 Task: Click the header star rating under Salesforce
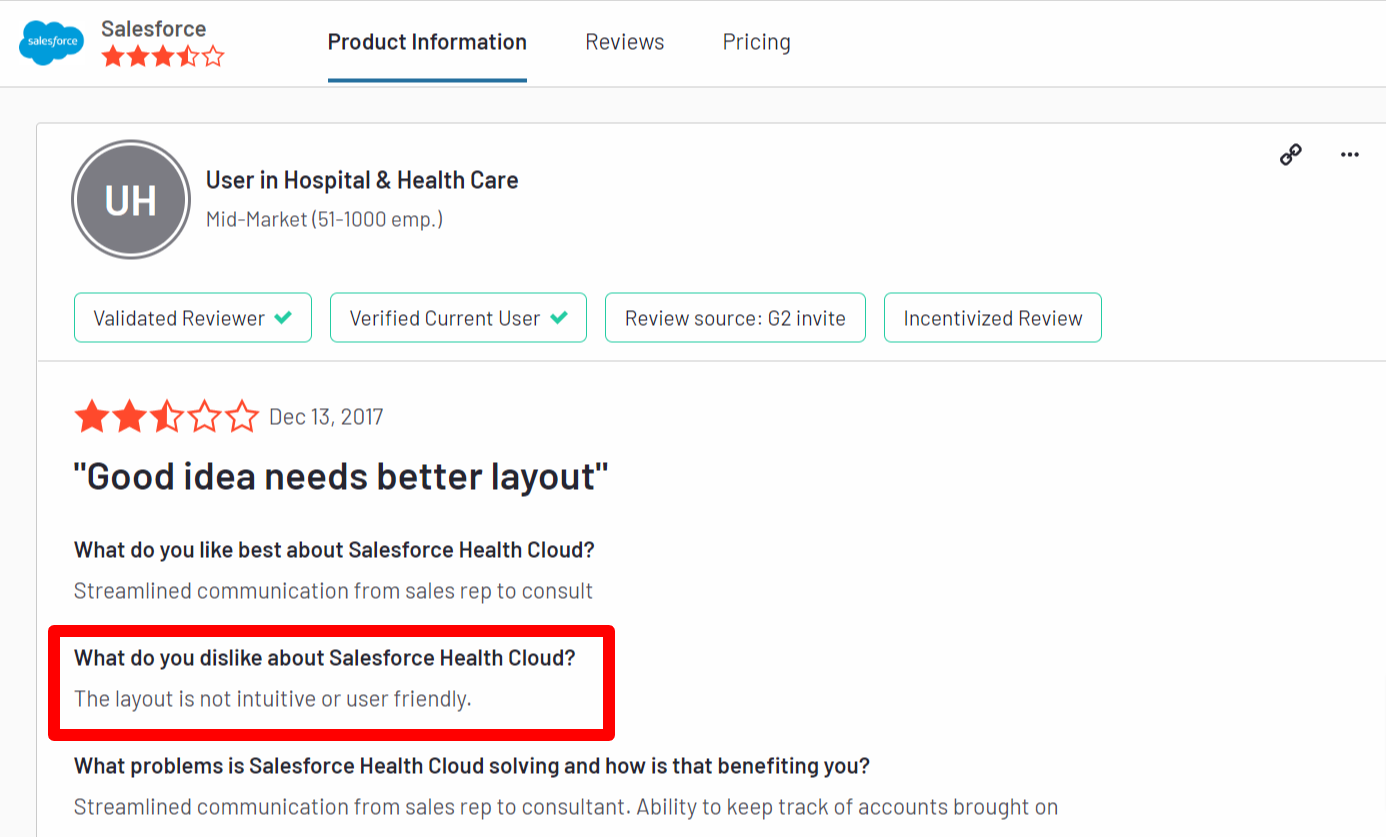coord(163,57)
